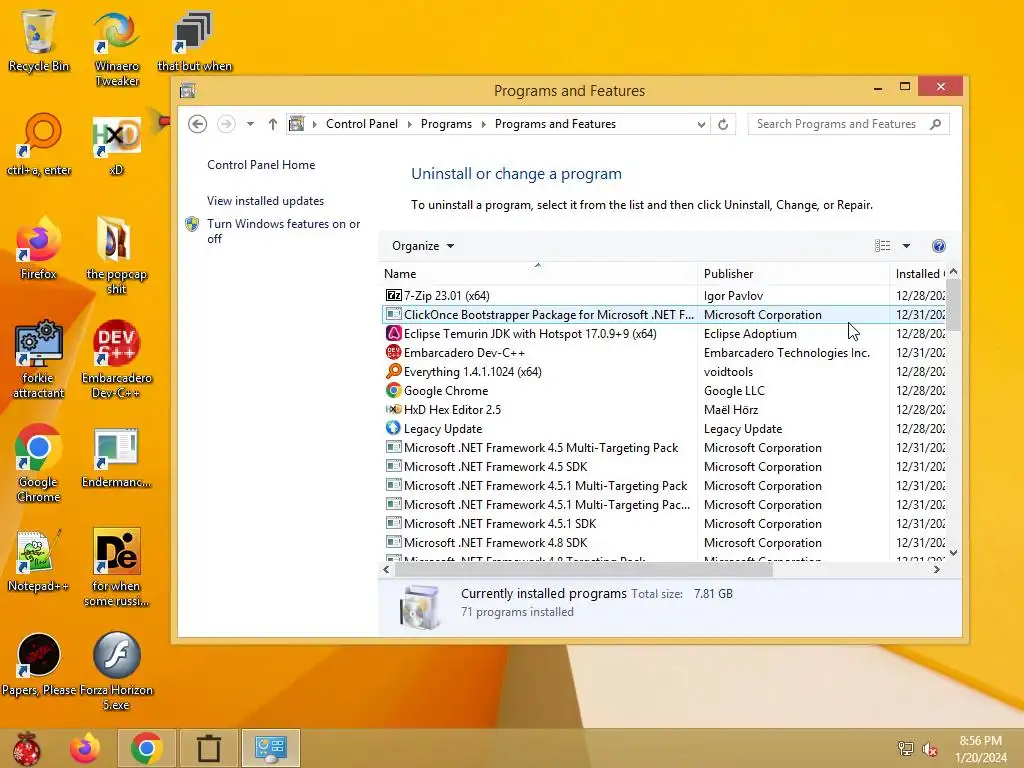
Task: Click the change view icon
Action: tap(882, 246)
